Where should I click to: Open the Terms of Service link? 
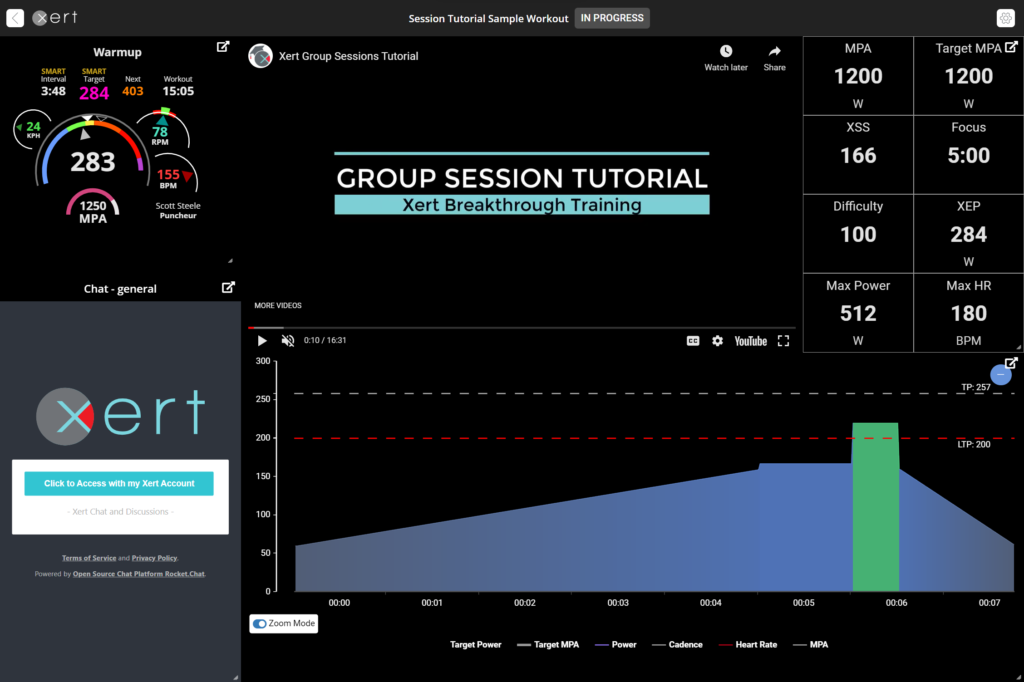(x=89, y=558)
